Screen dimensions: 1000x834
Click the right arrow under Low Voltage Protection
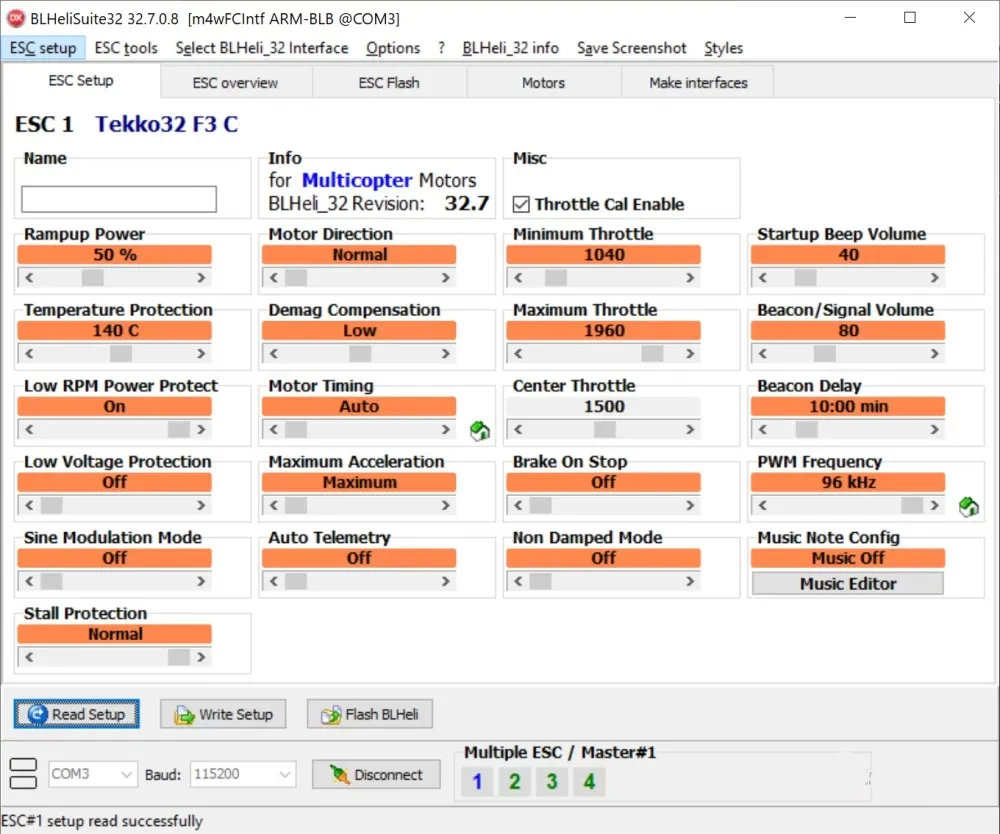[x=201, y=505]
